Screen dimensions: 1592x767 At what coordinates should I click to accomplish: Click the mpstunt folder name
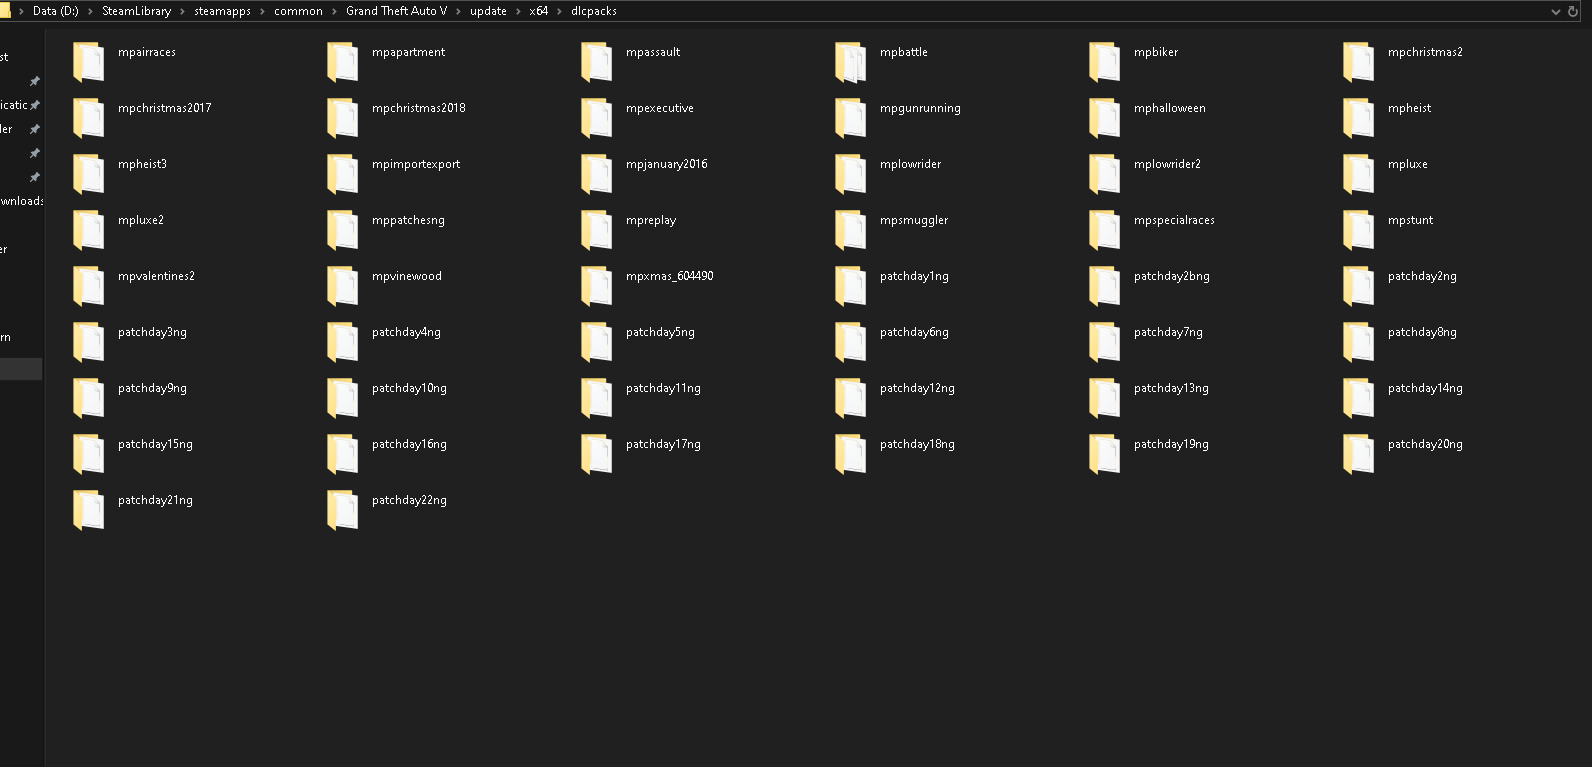pyautogui.click(x=1411, y=220)
